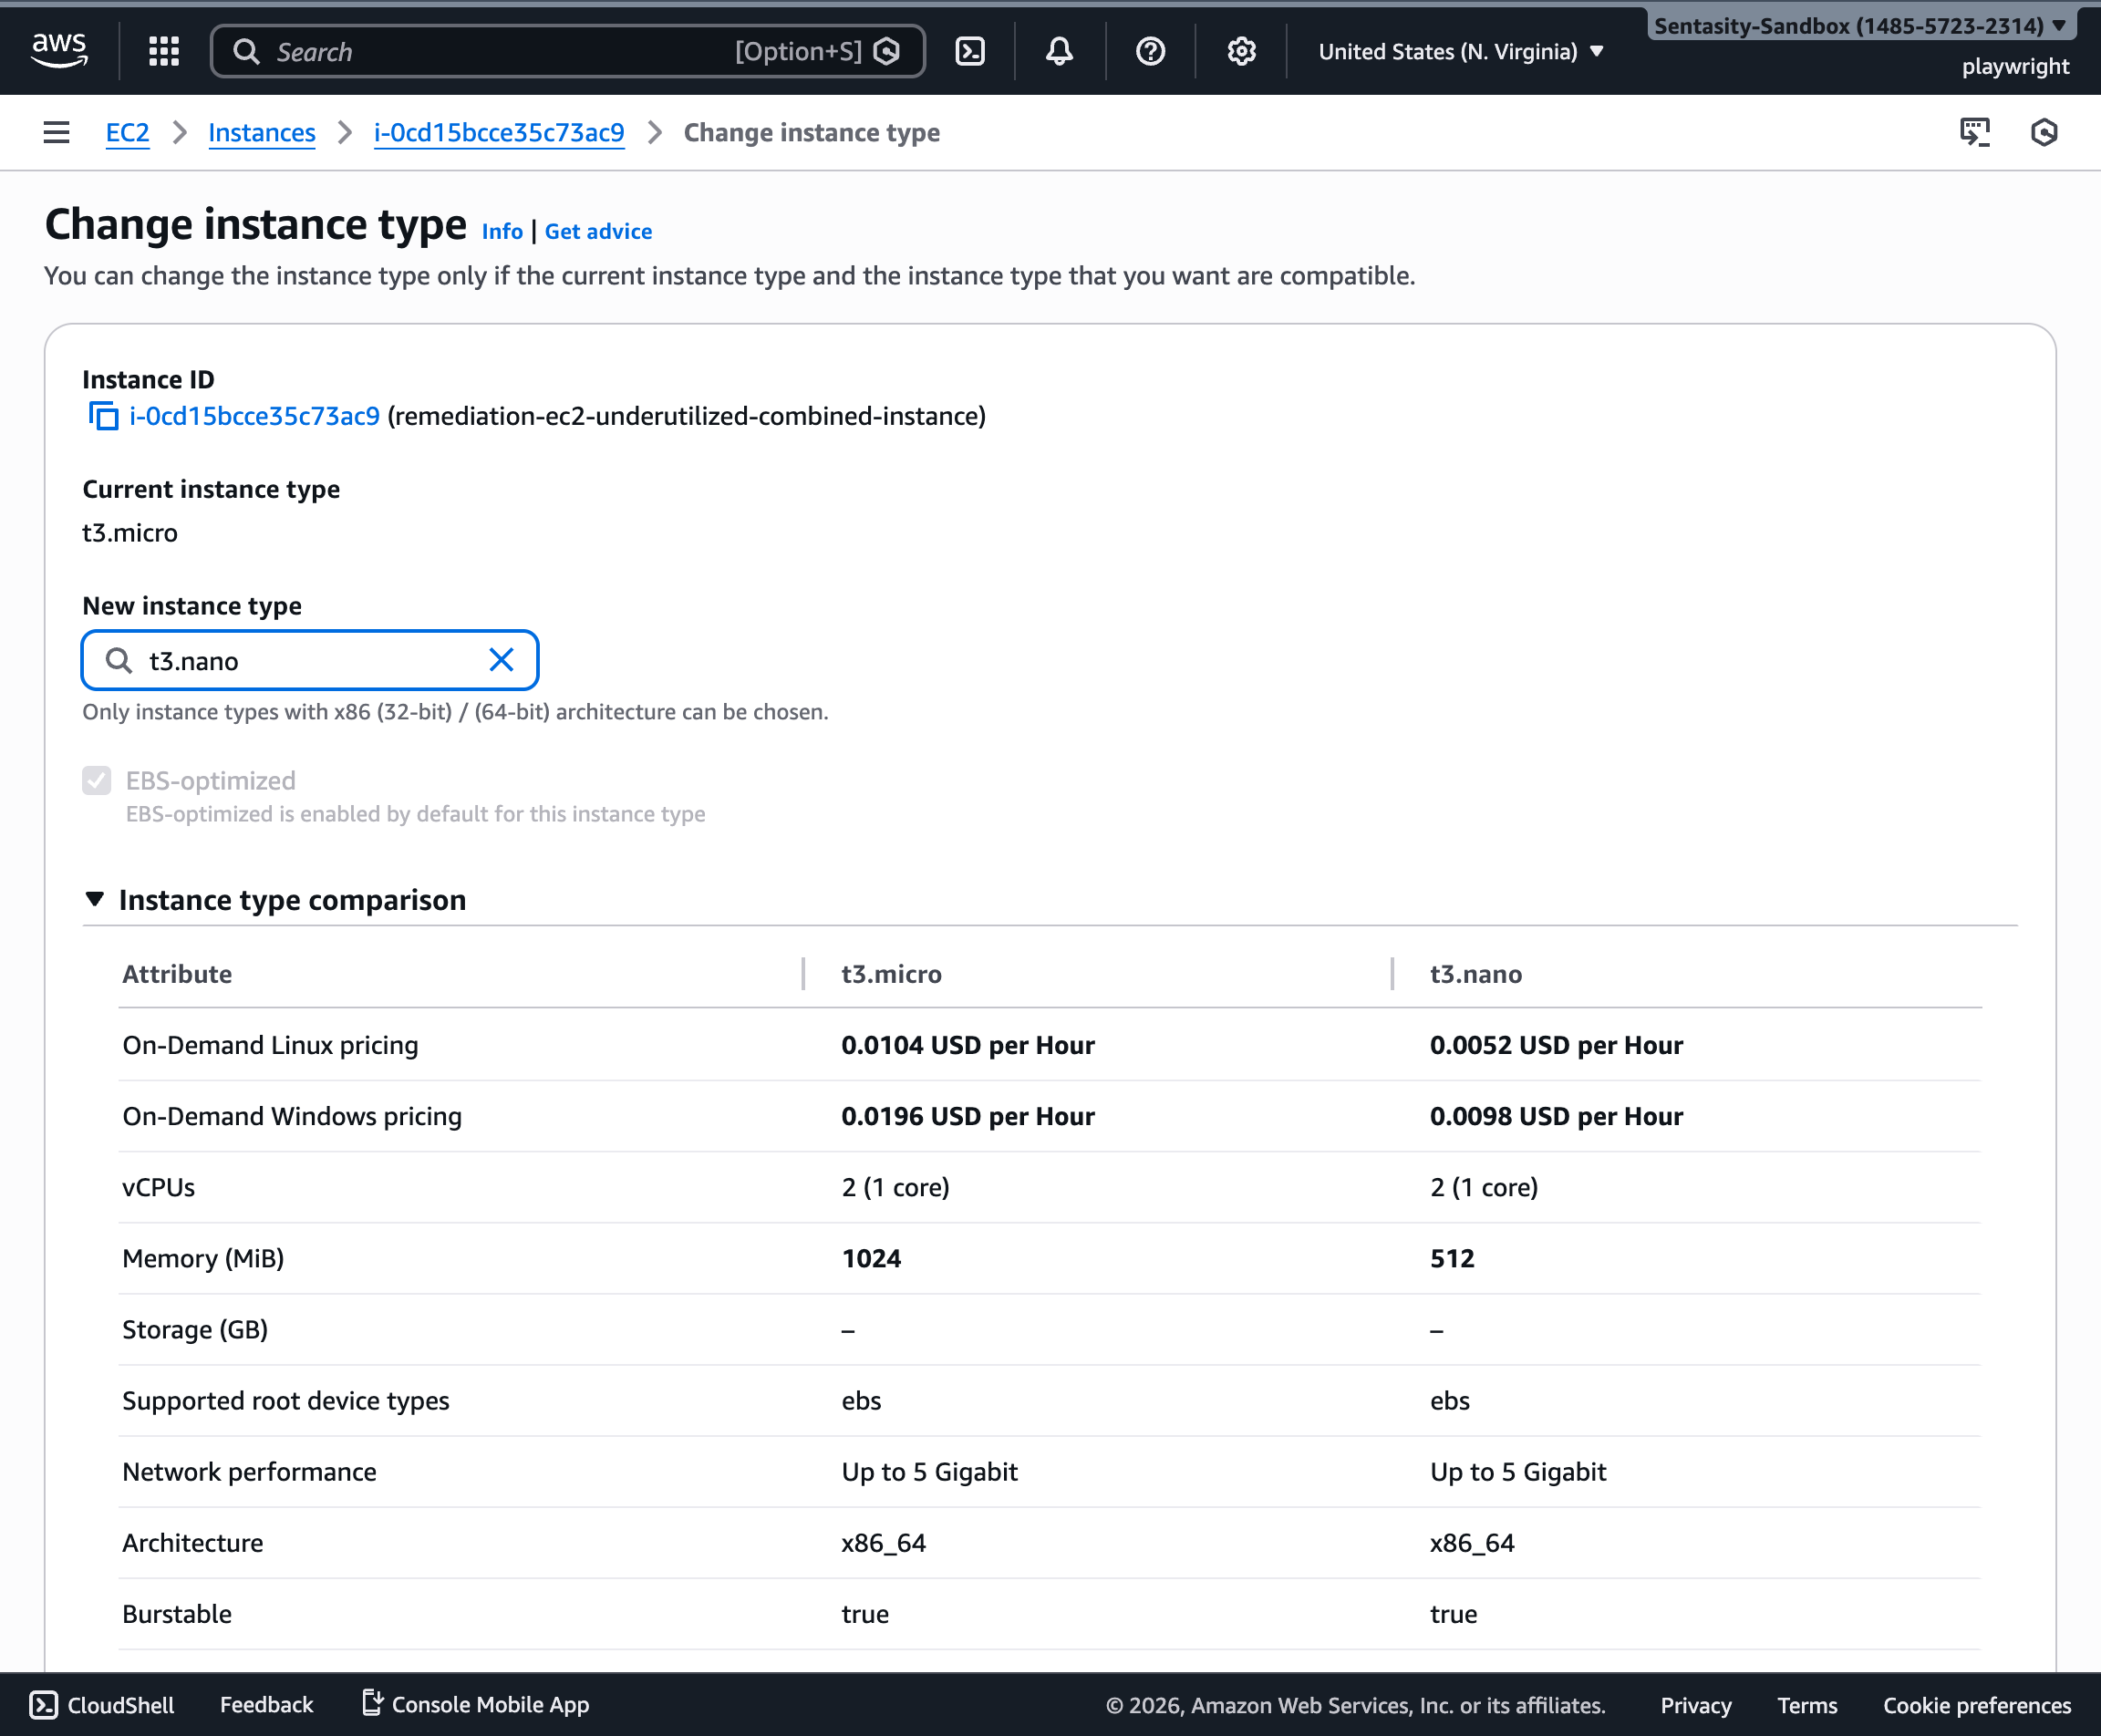Open the Amazon Q assistant hexagon icon
The image size is (2101, 1736).
(x=2045, y=132)
